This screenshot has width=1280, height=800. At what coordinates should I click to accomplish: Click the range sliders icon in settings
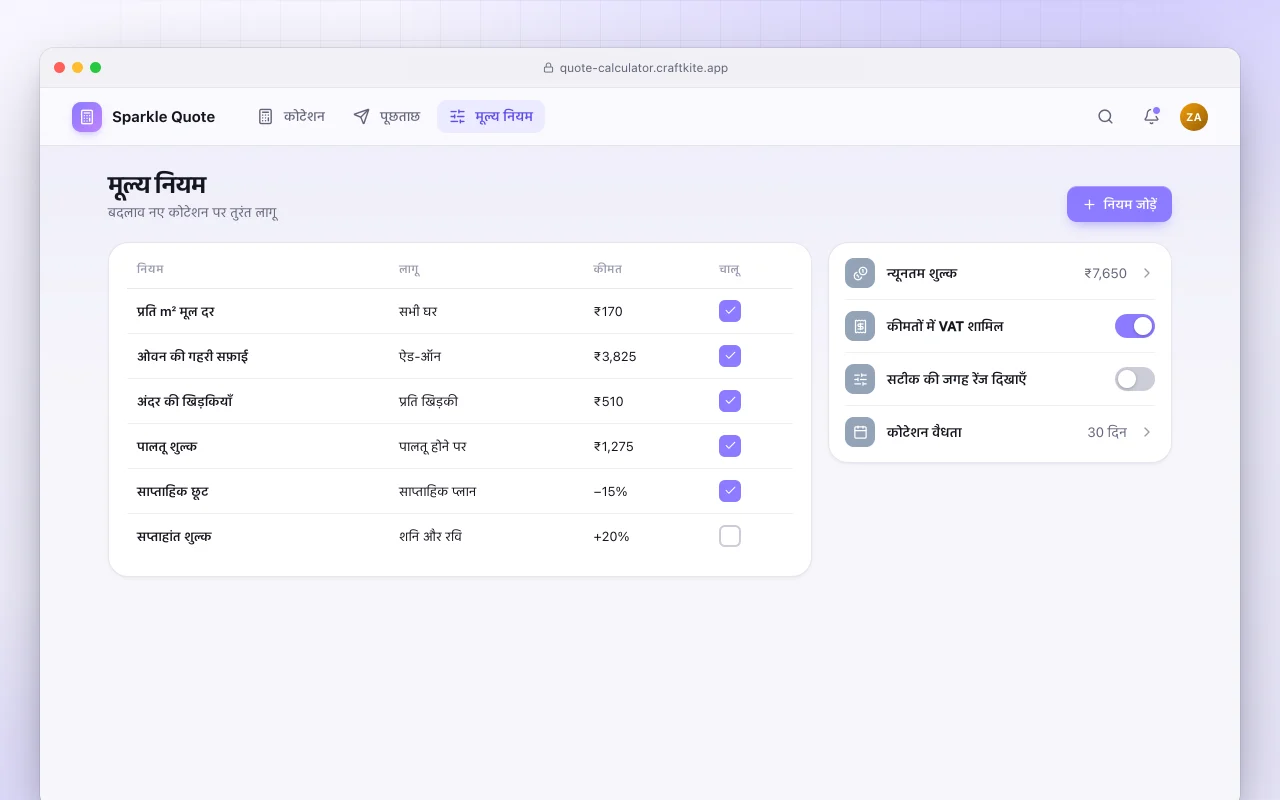tap(860, 379)
